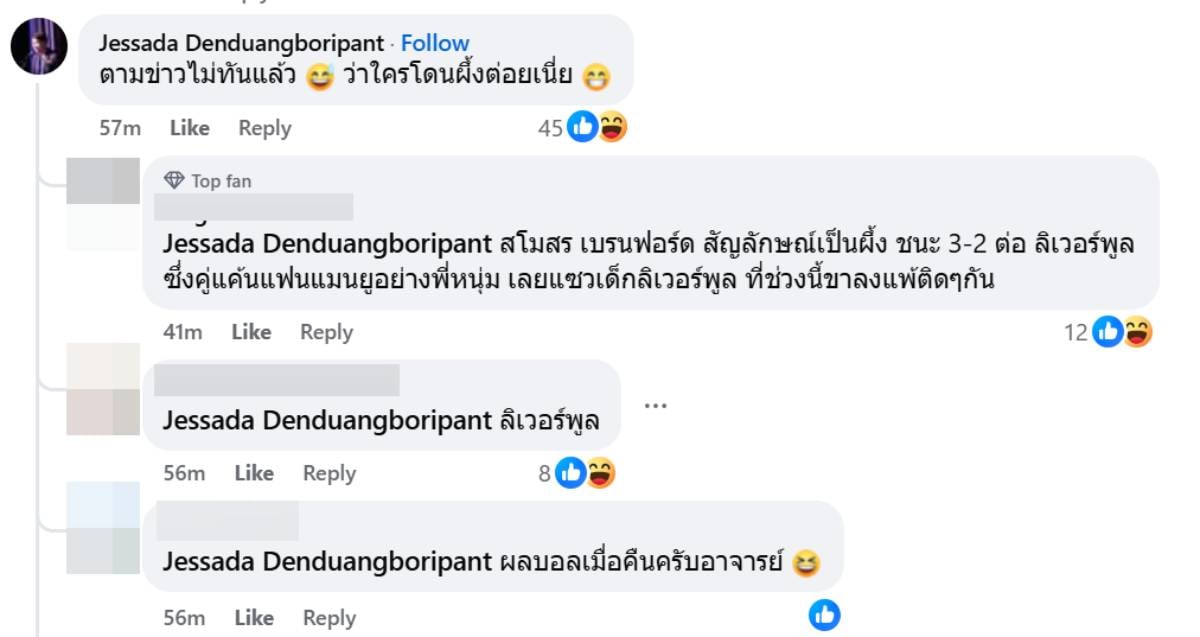
Task: Click the like reaction icon beside count 12
Action: pyautogui.click(x=1108, y=331)
